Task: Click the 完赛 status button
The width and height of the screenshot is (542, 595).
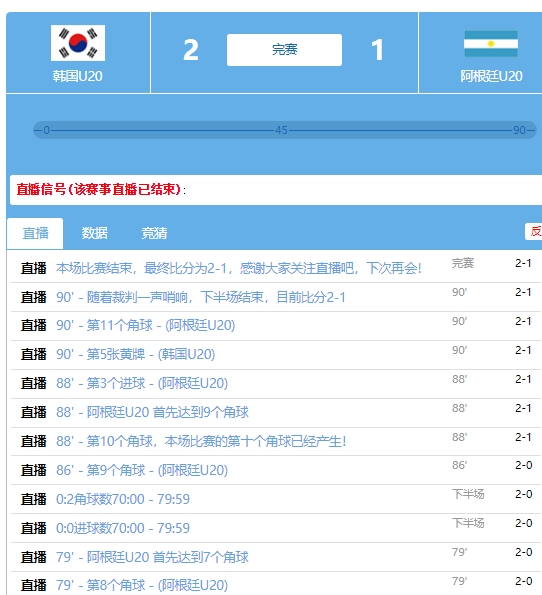Action: tap(284, 50)
